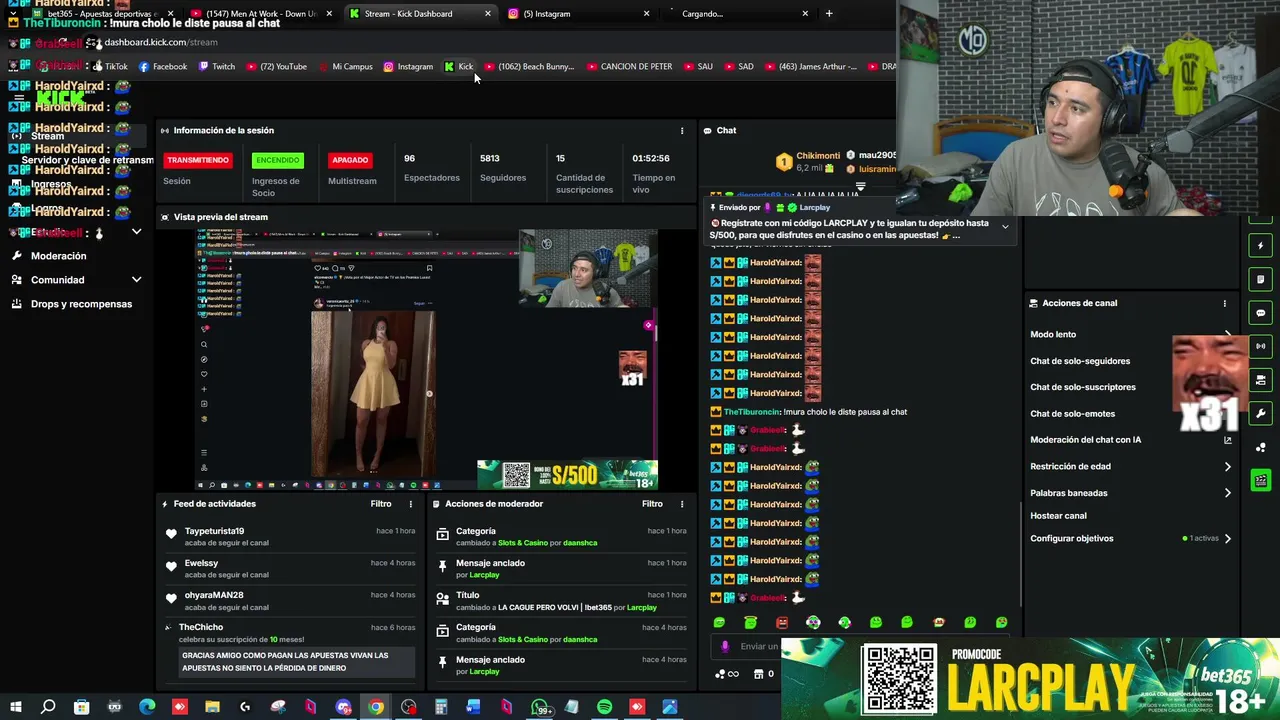Open the channel points infinity balance

point(727,674)
